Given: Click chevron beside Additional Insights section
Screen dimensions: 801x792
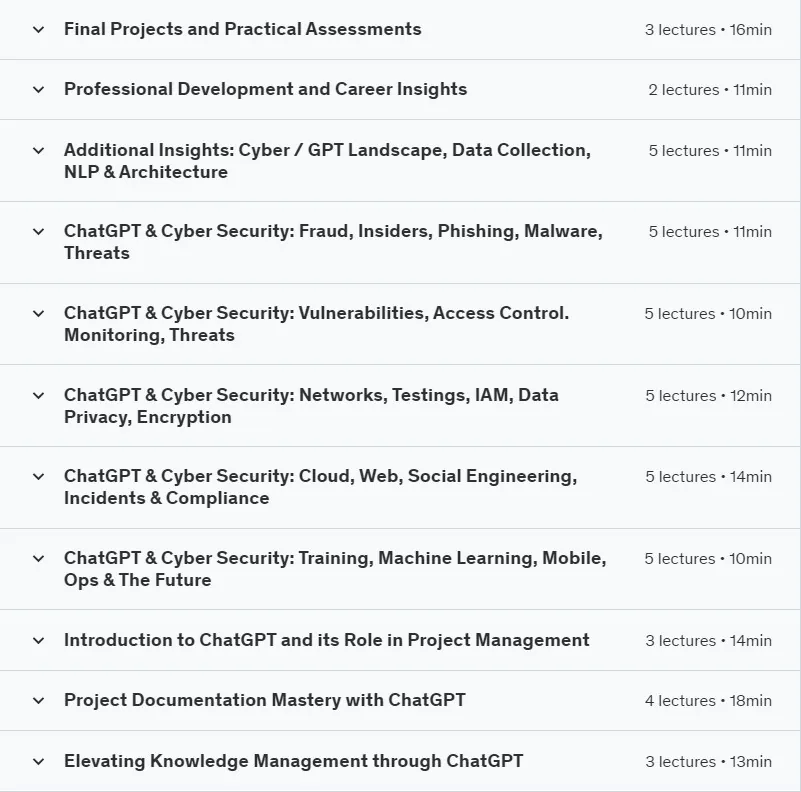Looking at the screenshot, I should [x=38, y=151].
